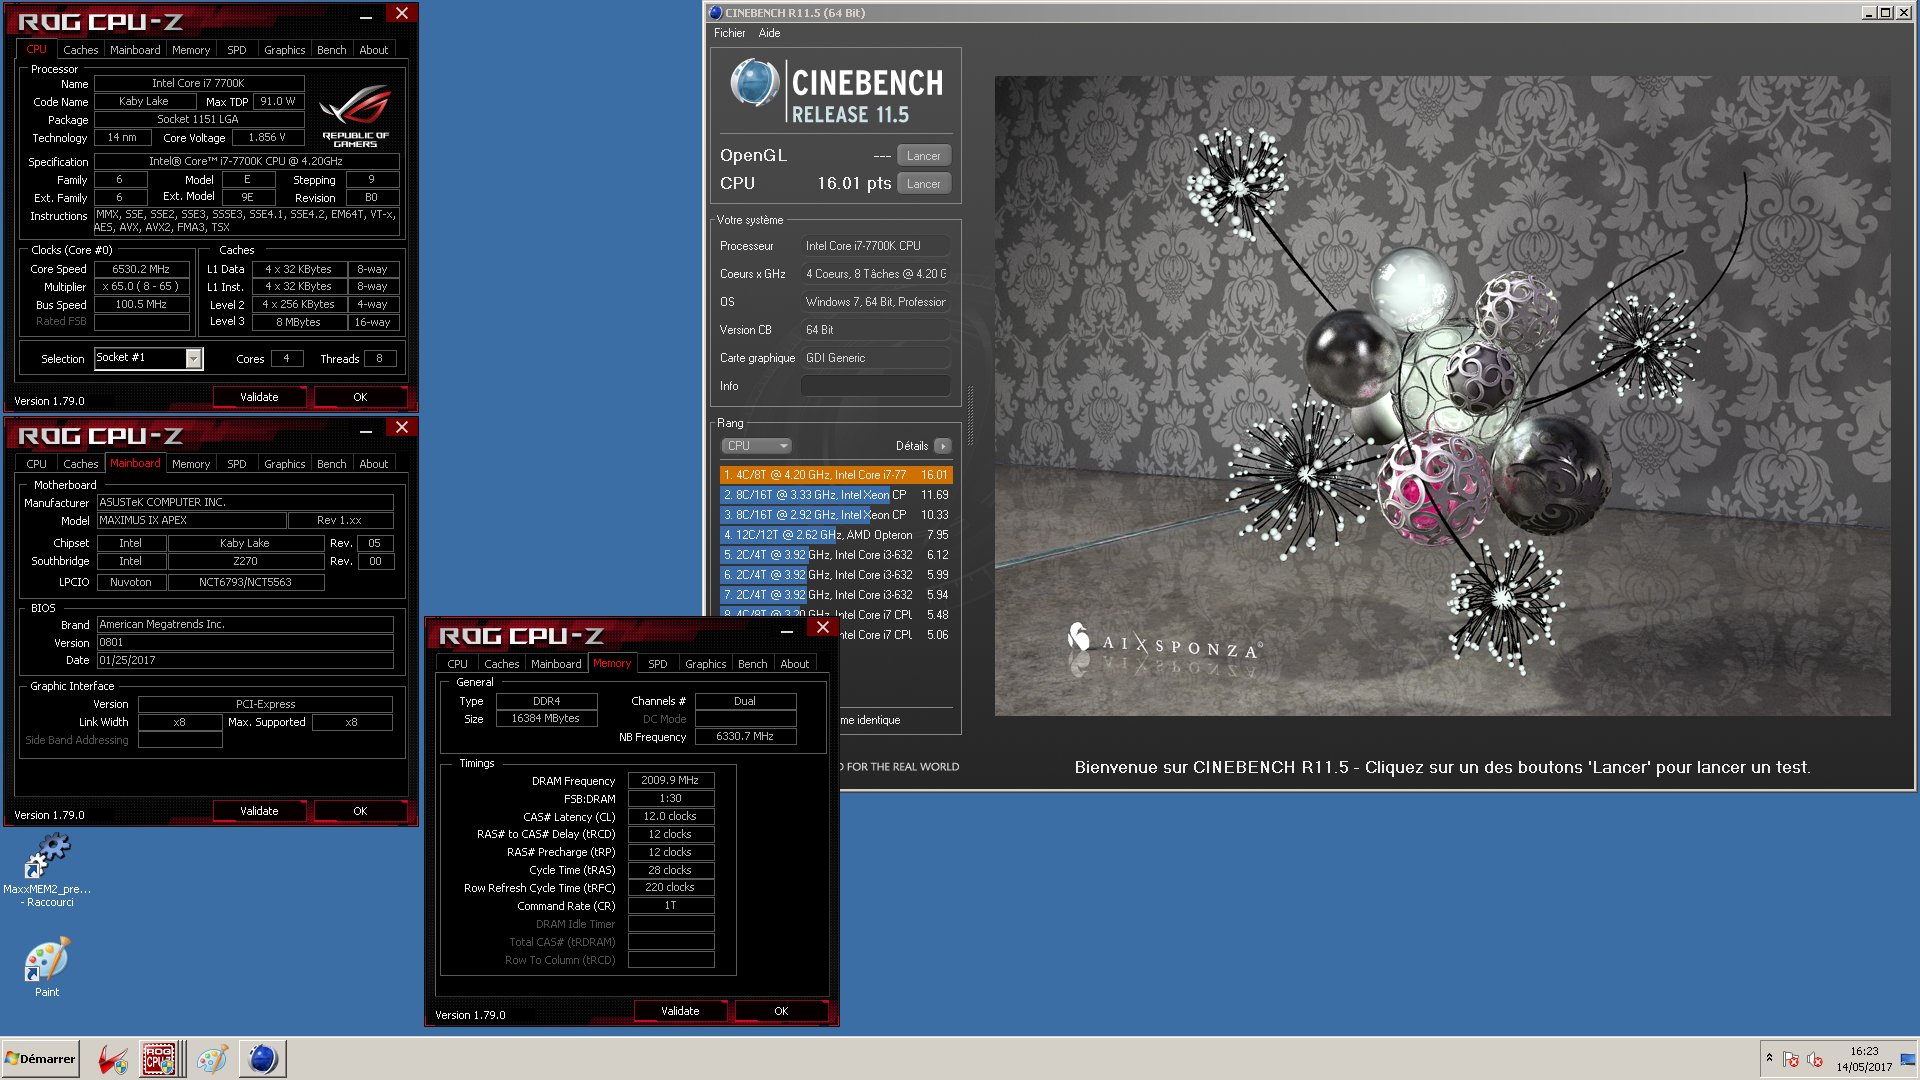Click OK in Mainboard CPU-Z window
The height and width of the screenshot is (1080, 1920).
coord(360,811)
